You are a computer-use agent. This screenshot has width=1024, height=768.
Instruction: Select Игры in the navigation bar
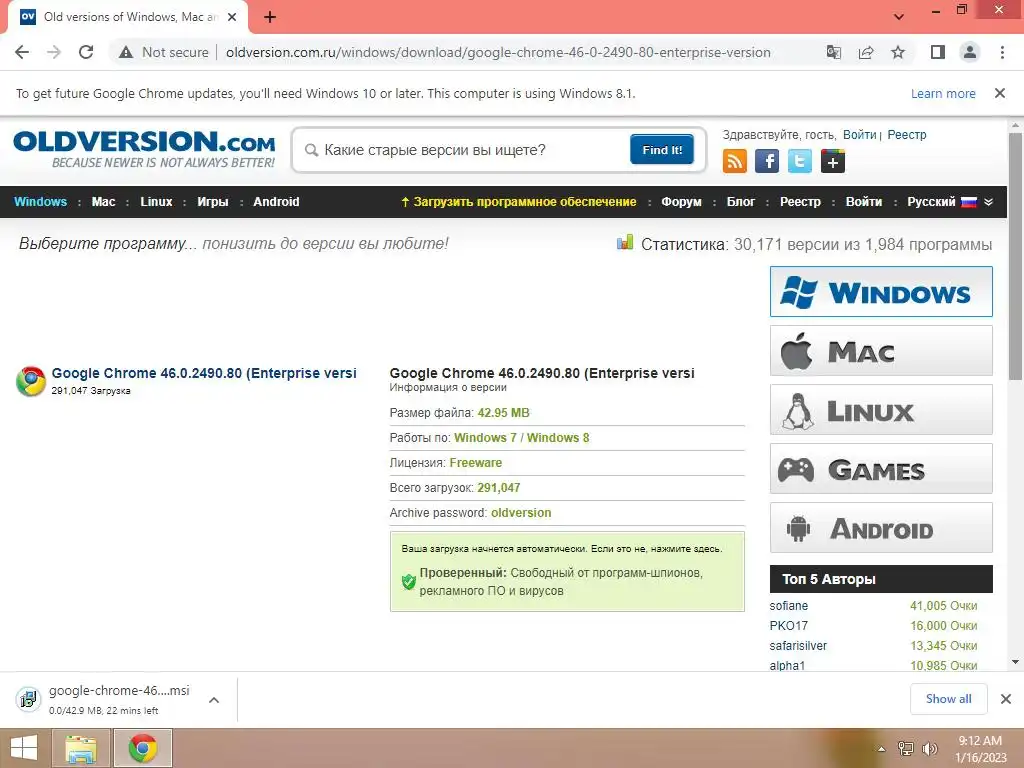point(213,202)
